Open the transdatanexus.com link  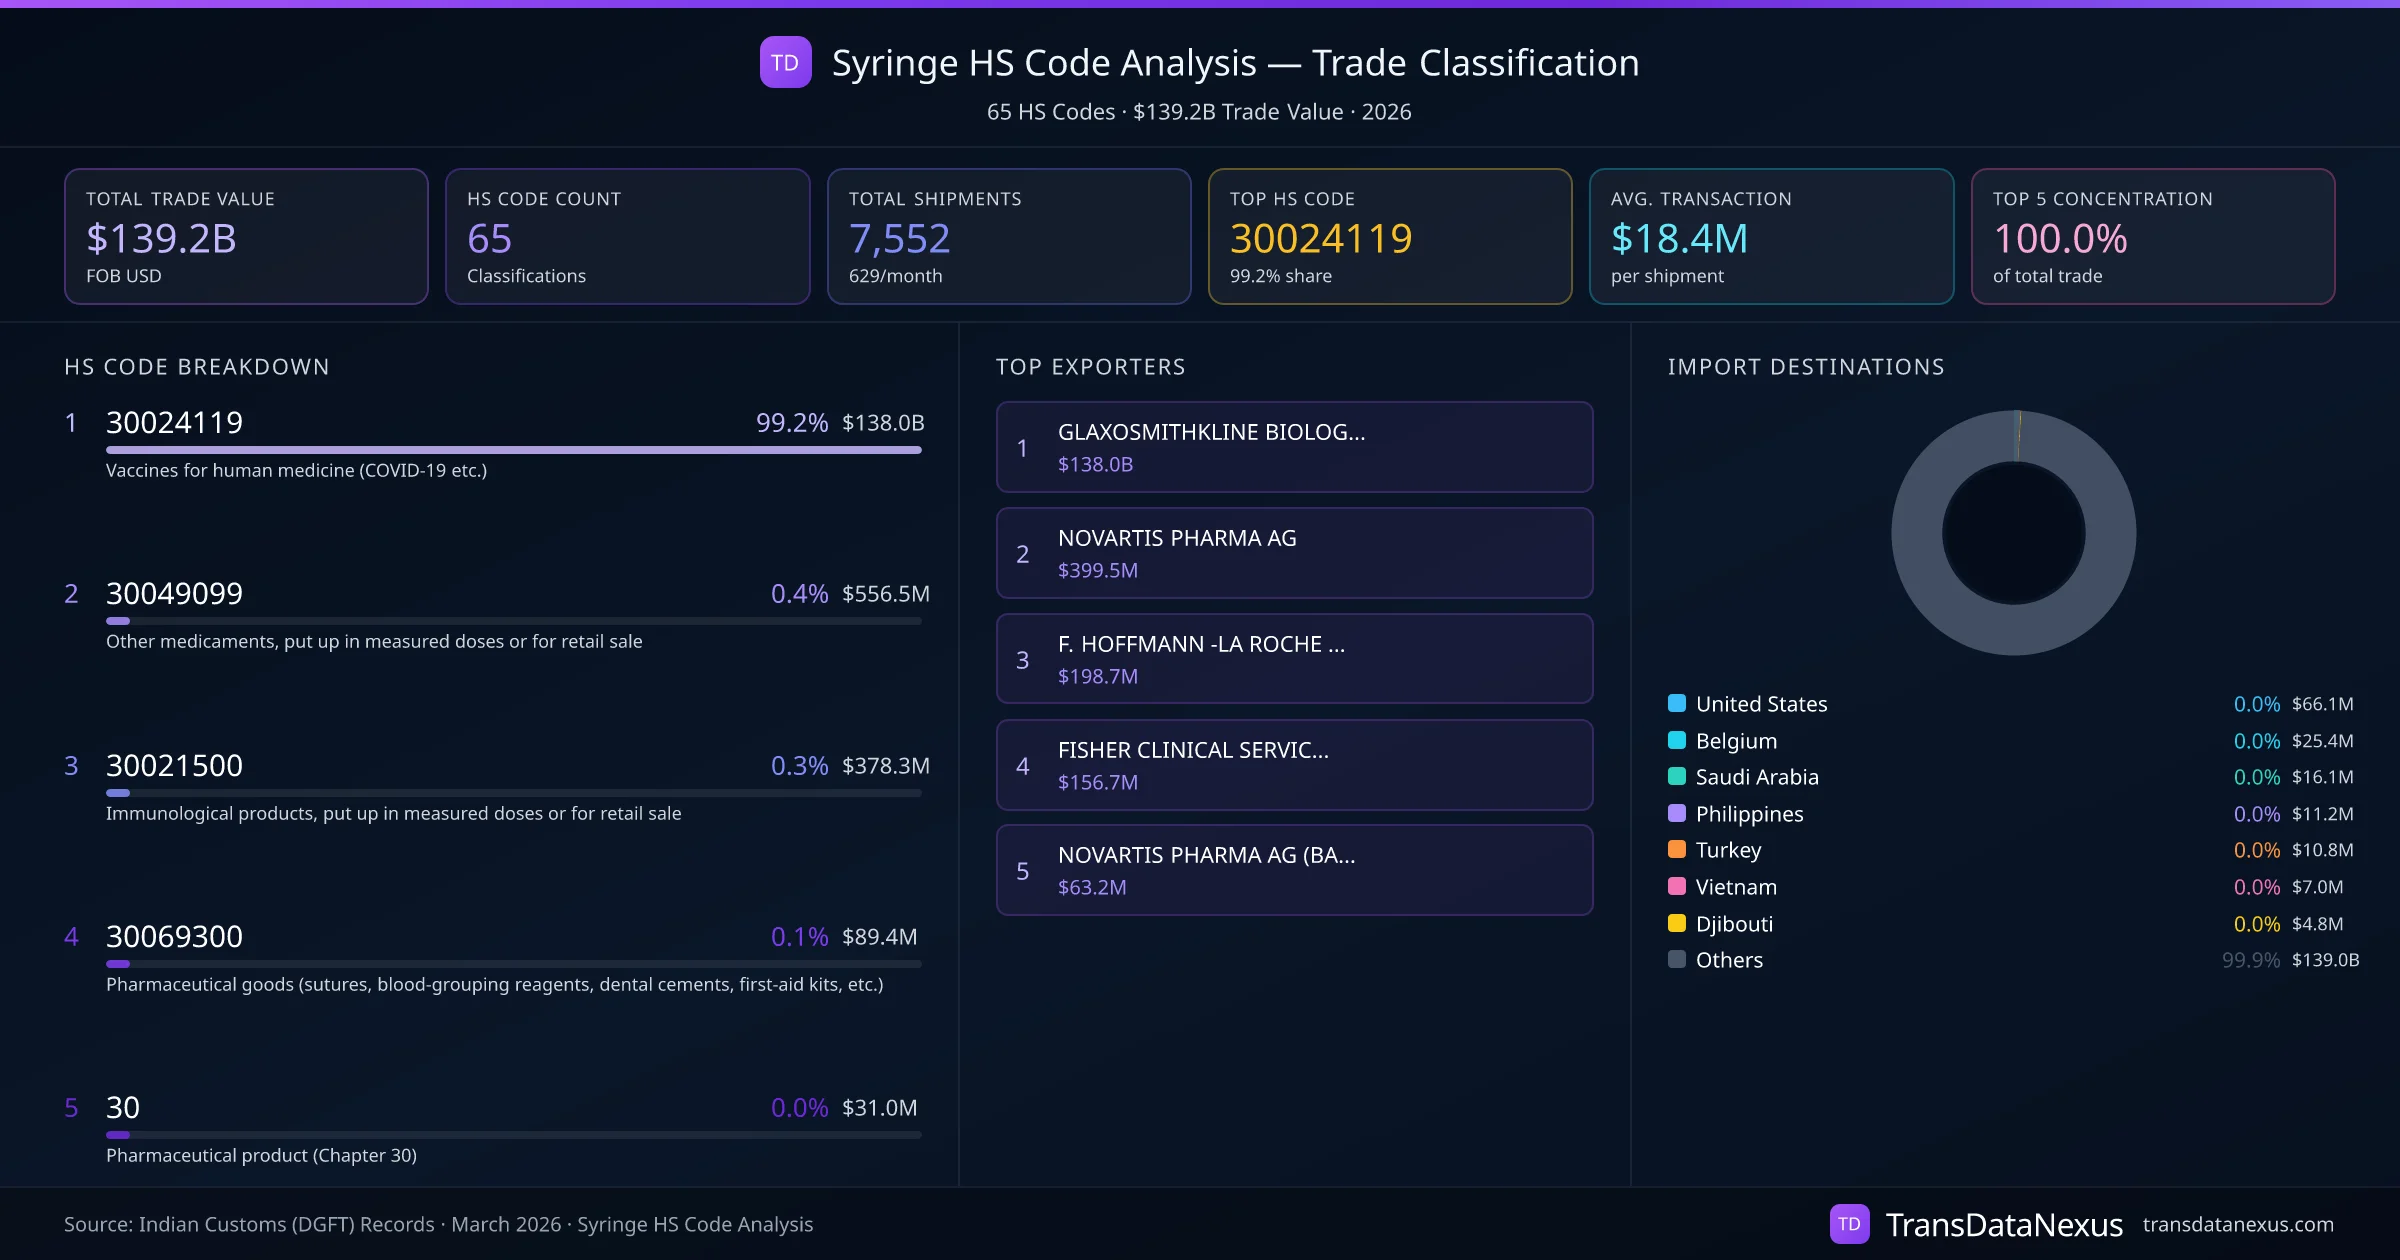pos(2237,1224)
